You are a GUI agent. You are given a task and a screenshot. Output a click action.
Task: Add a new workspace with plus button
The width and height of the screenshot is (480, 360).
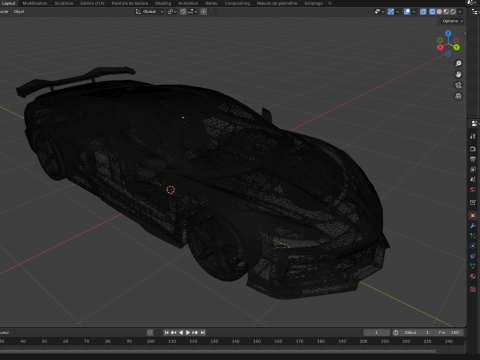point(330,3)
